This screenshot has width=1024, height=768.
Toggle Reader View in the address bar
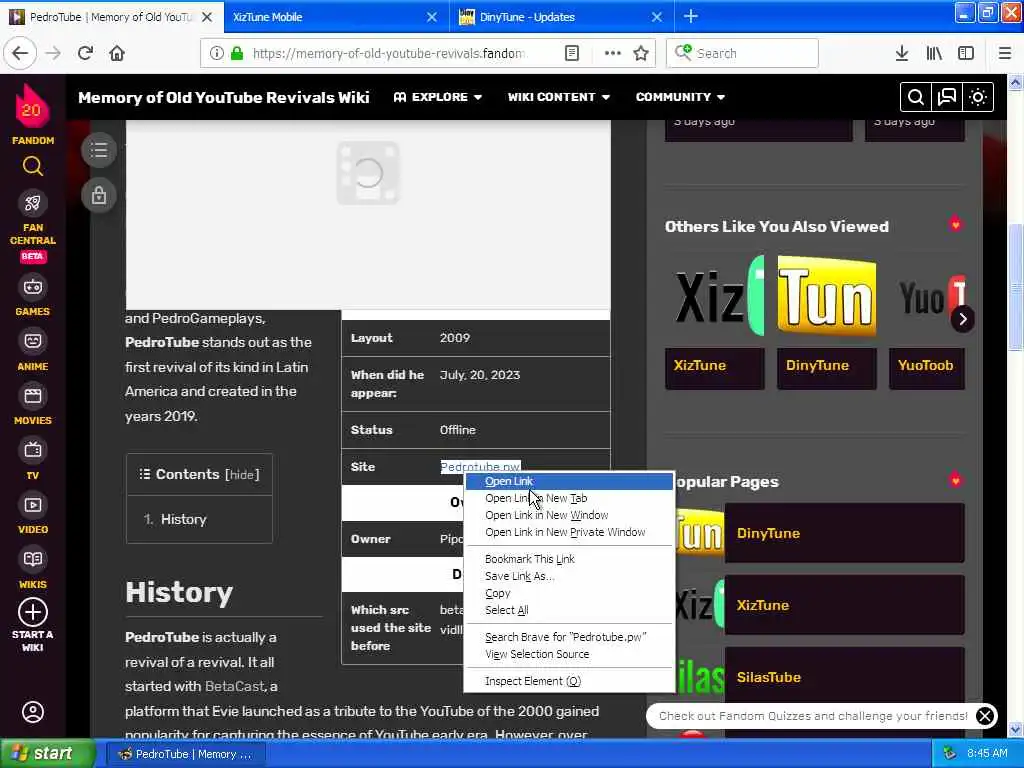point(572,53)
